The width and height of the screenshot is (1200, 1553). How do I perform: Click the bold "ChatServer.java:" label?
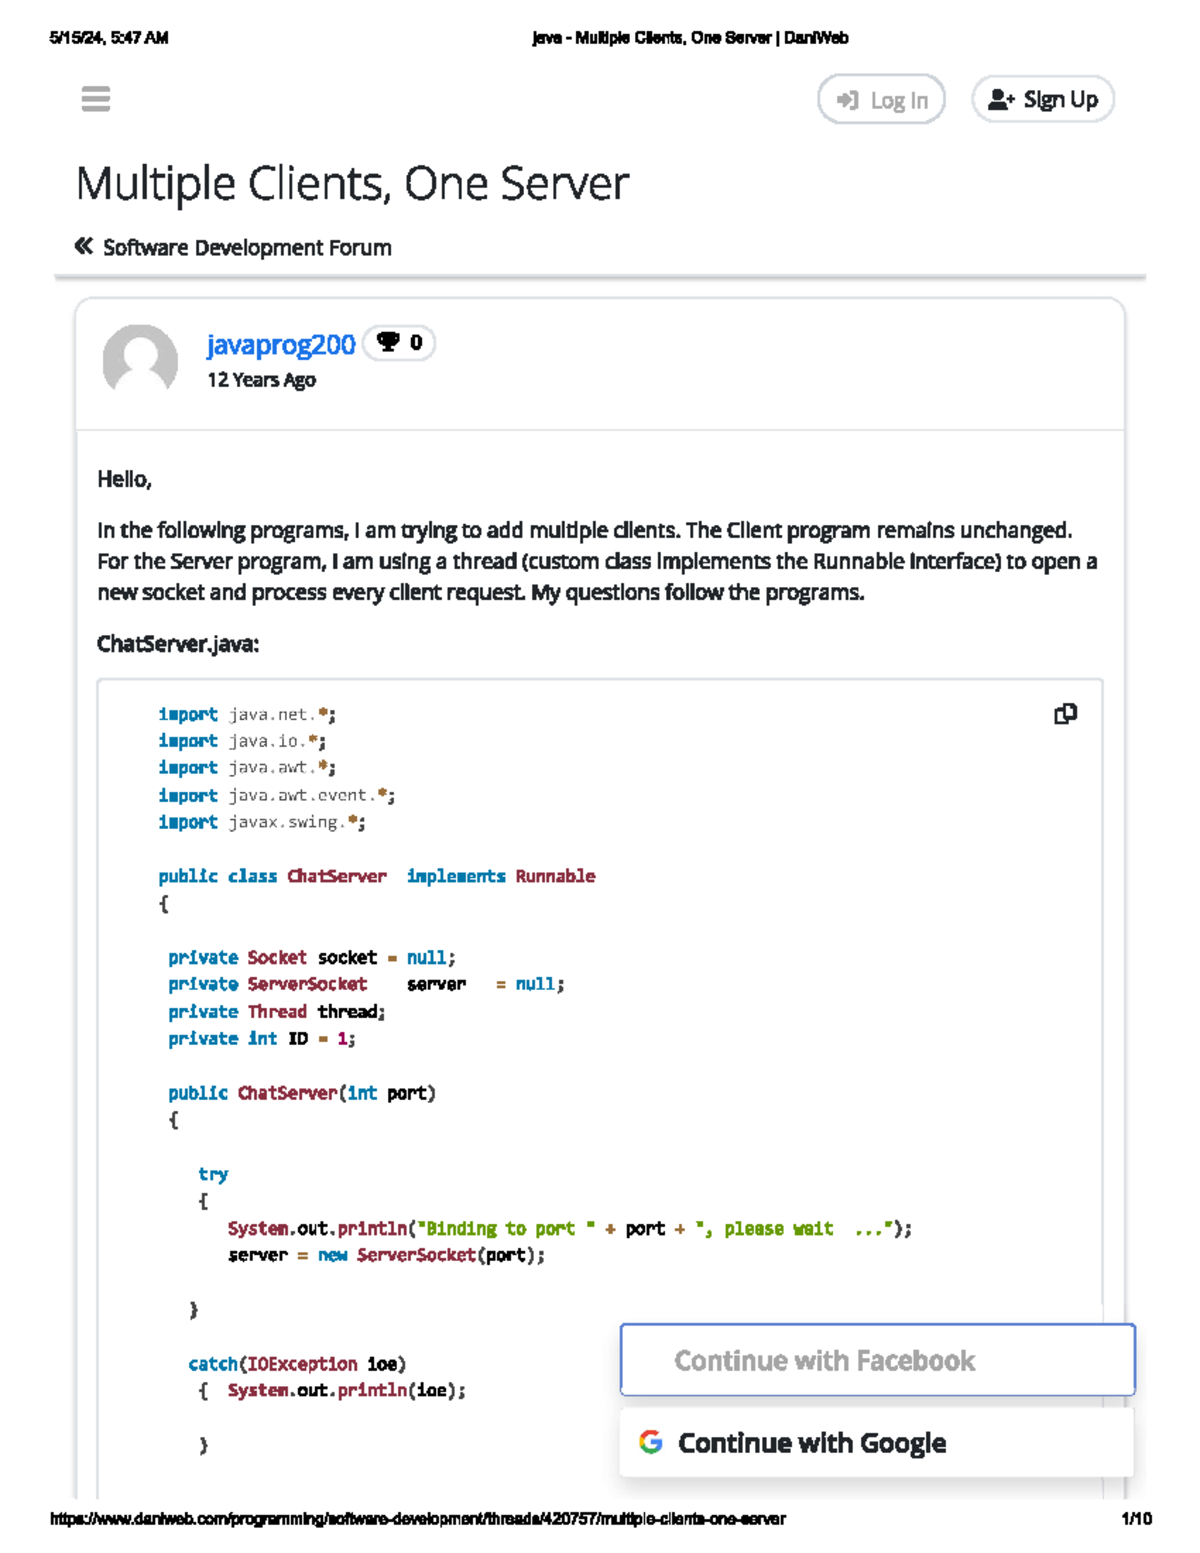178,644
